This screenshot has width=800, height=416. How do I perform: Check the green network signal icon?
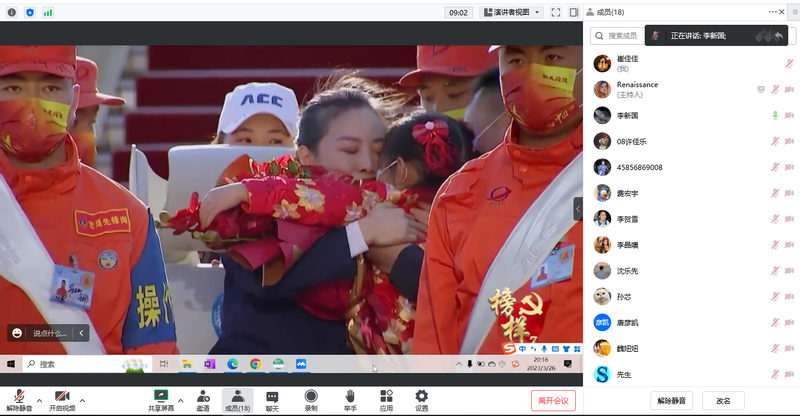point(47,12)
